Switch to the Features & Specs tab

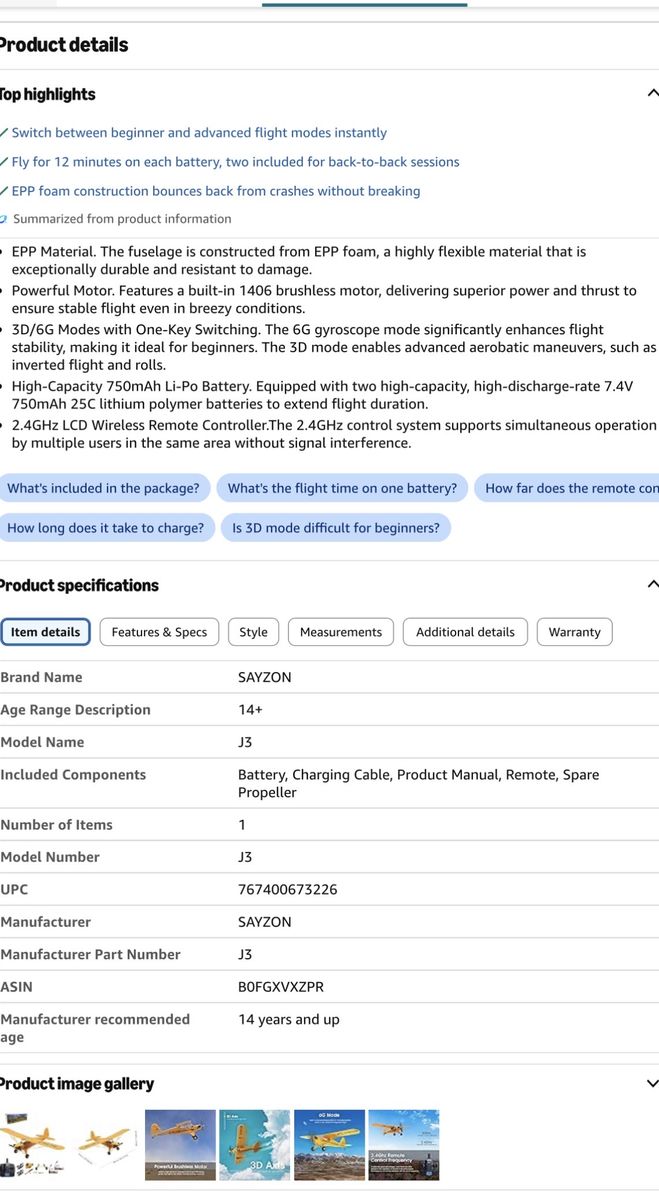pos(159,632)
